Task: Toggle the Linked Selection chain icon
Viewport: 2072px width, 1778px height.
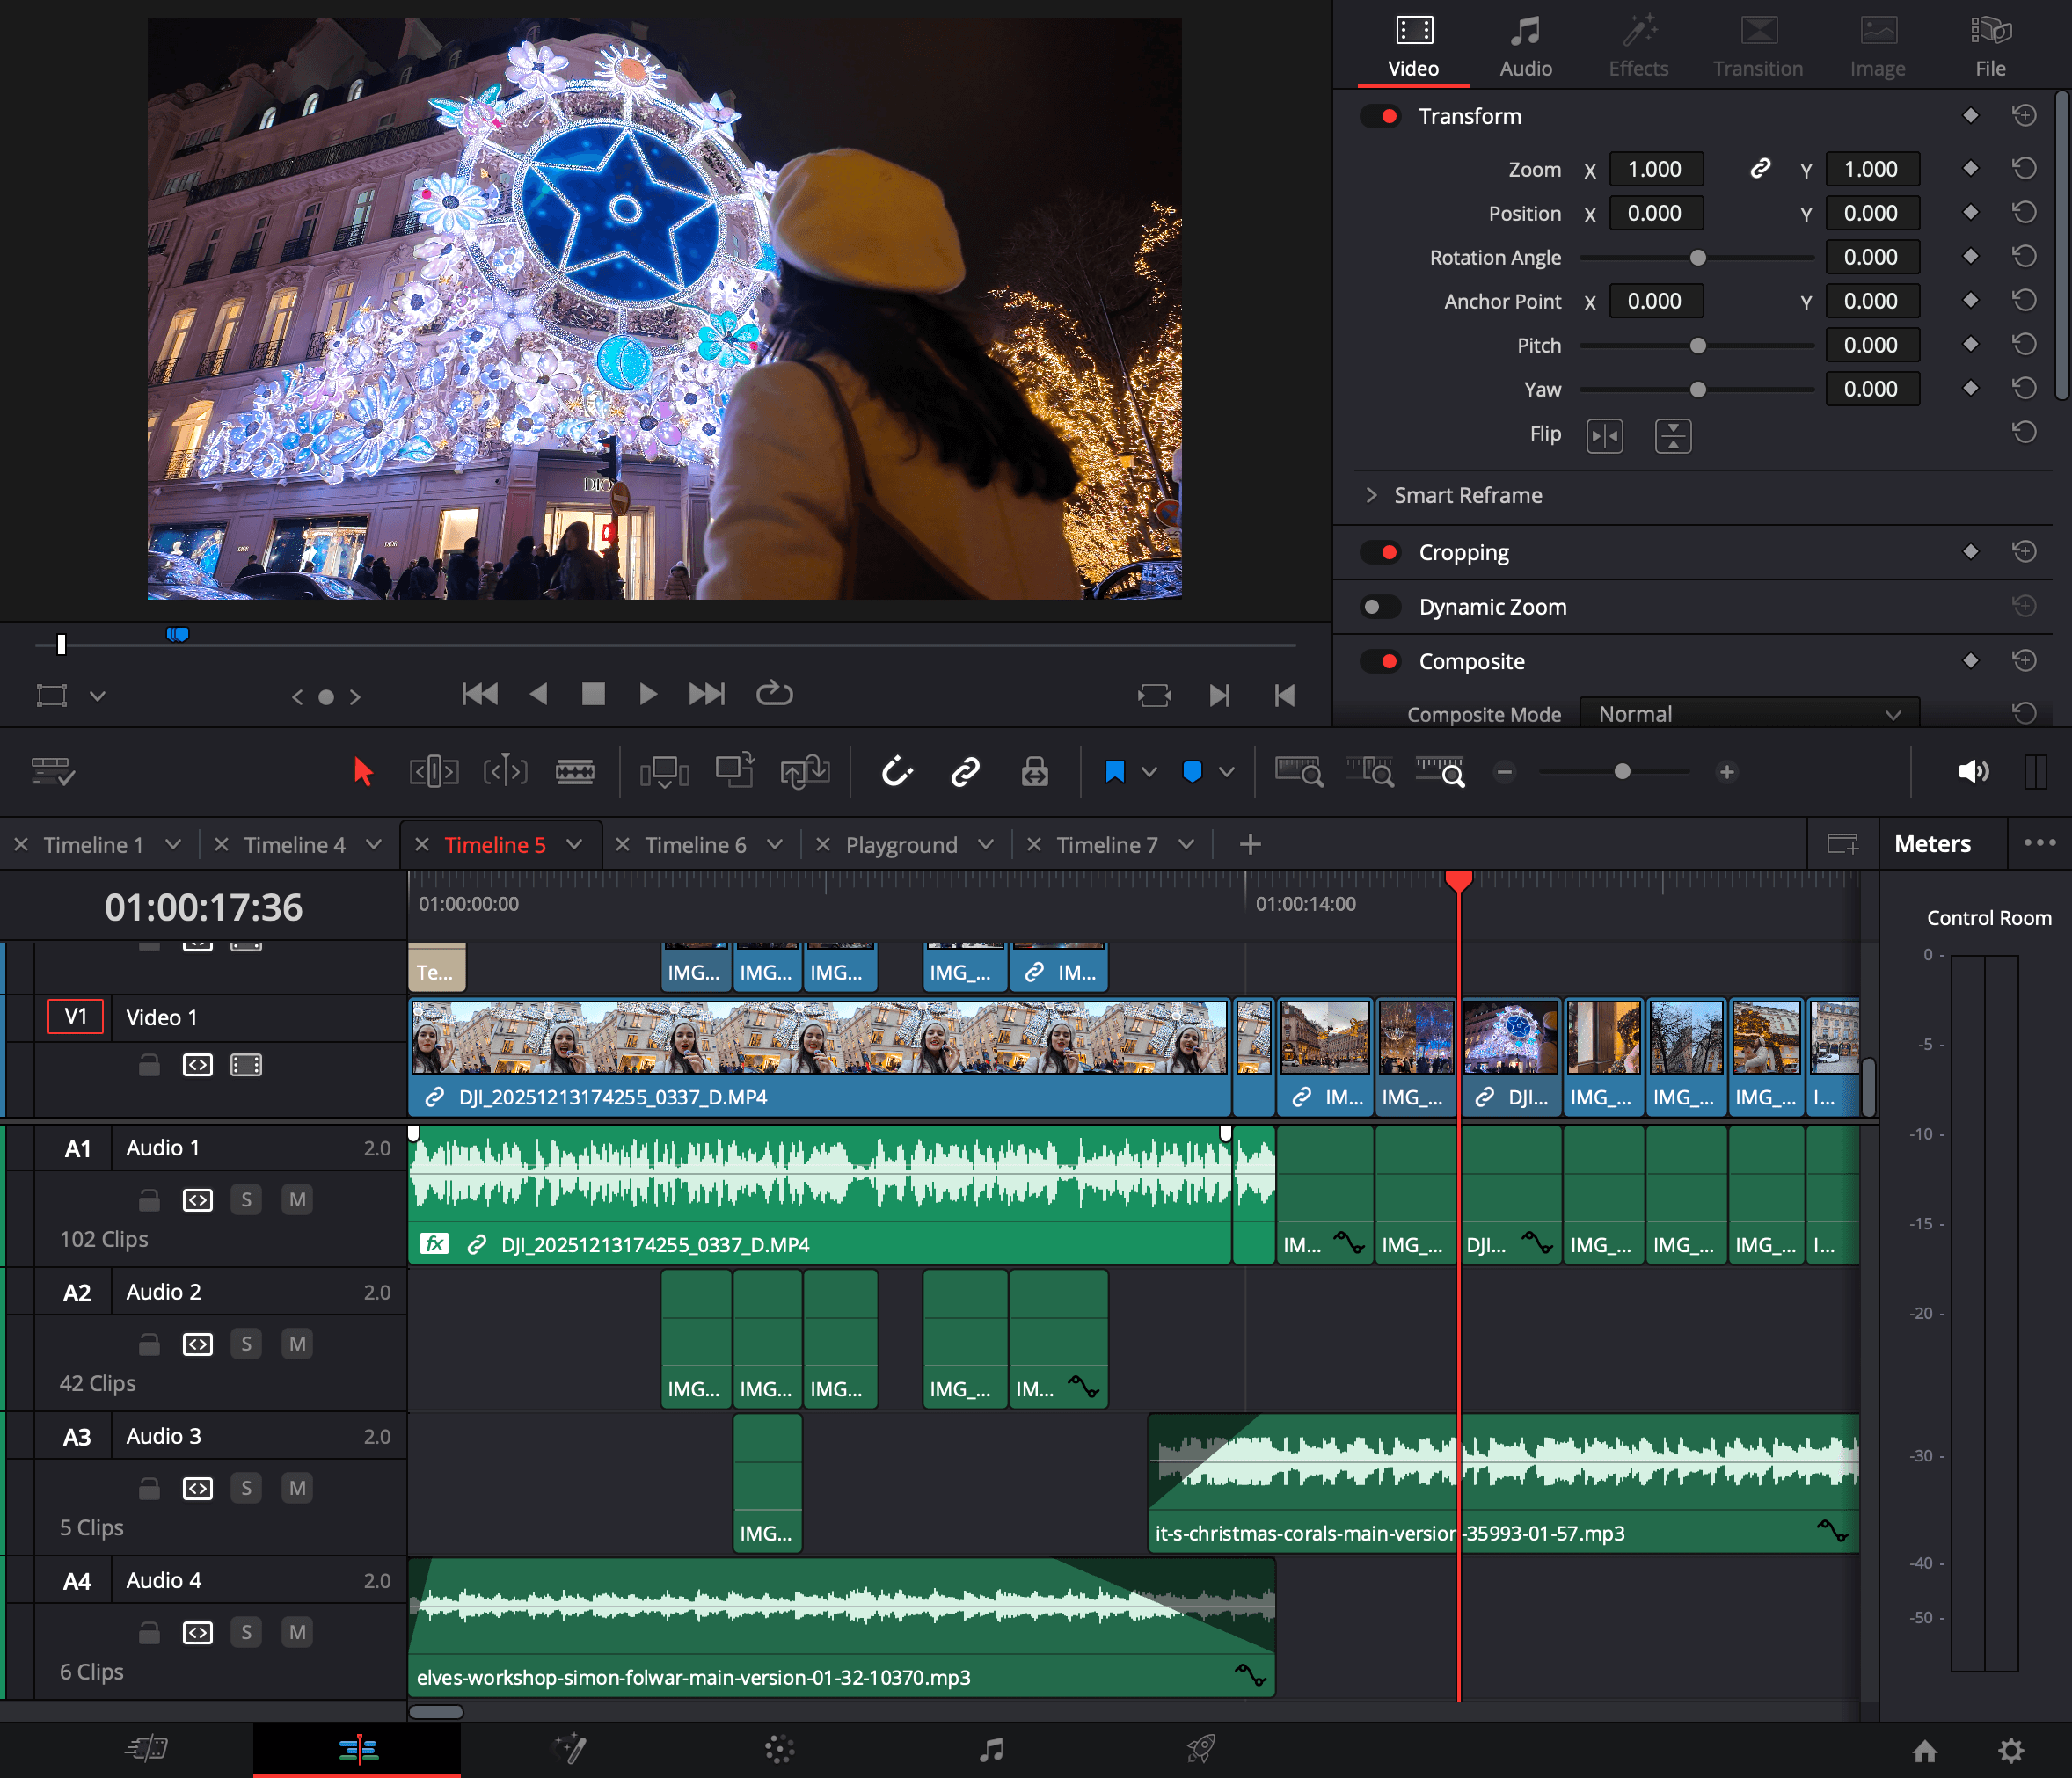Action: (x=965, y=772)
